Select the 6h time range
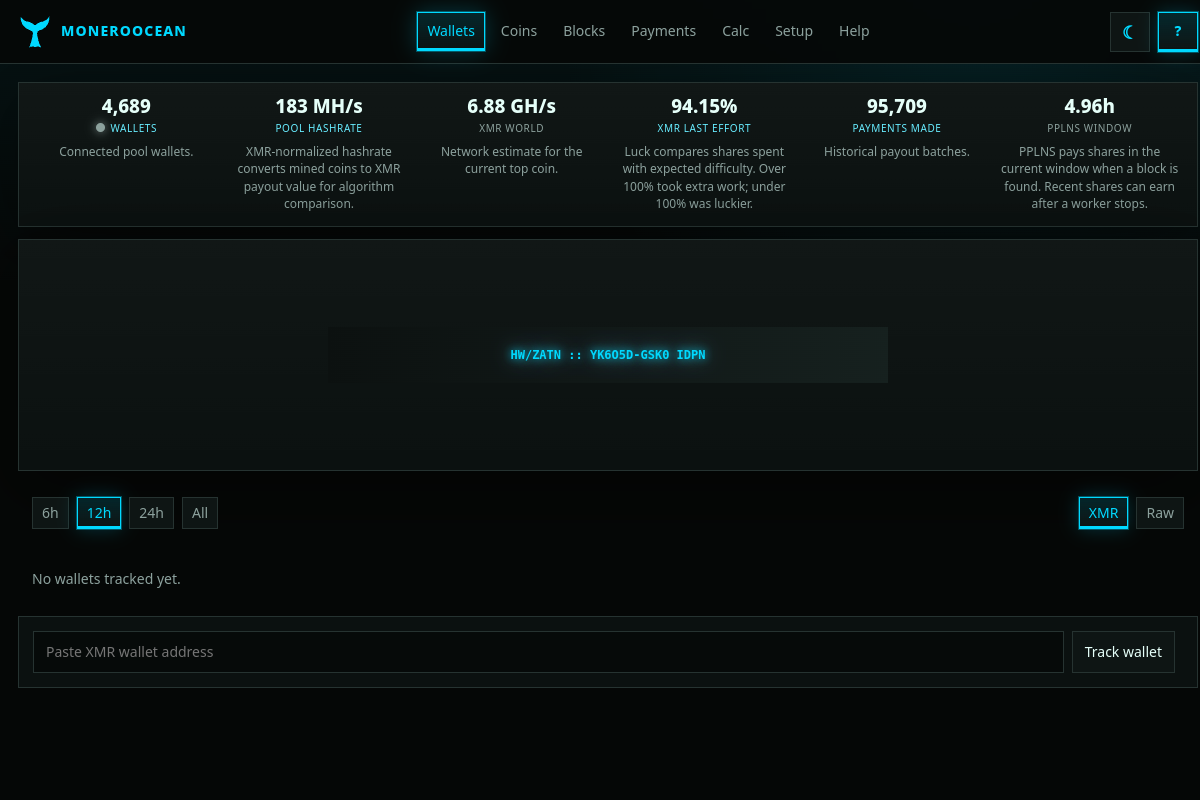The height and width of the screenshot is (800, 1200). click(50, 513)
